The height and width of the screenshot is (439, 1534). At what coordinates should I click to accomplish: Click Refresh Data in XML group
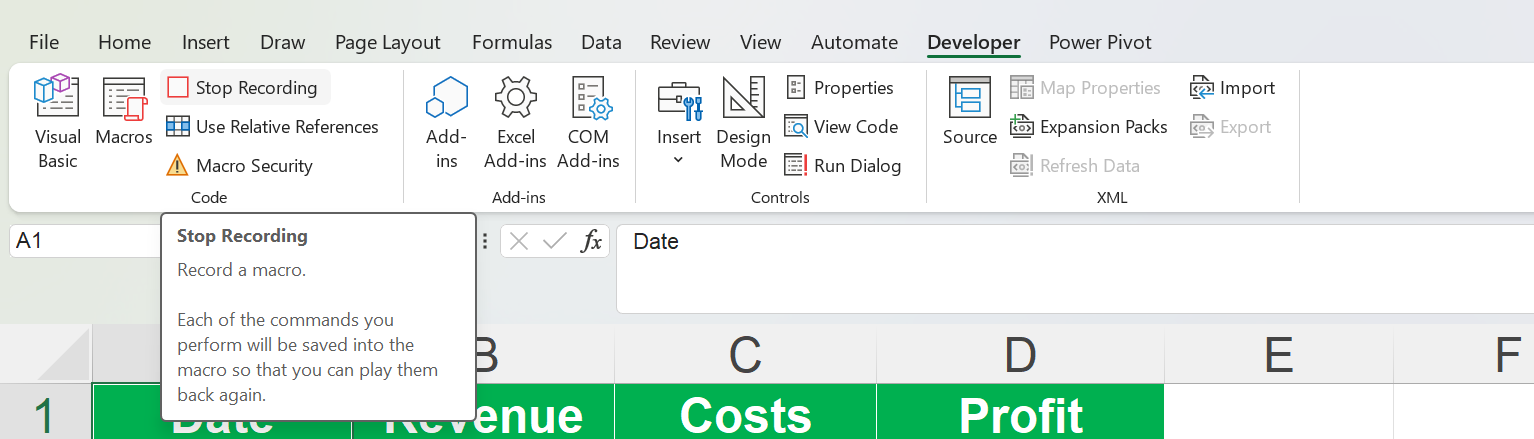pyautogui.click(x=1074, y=166)
